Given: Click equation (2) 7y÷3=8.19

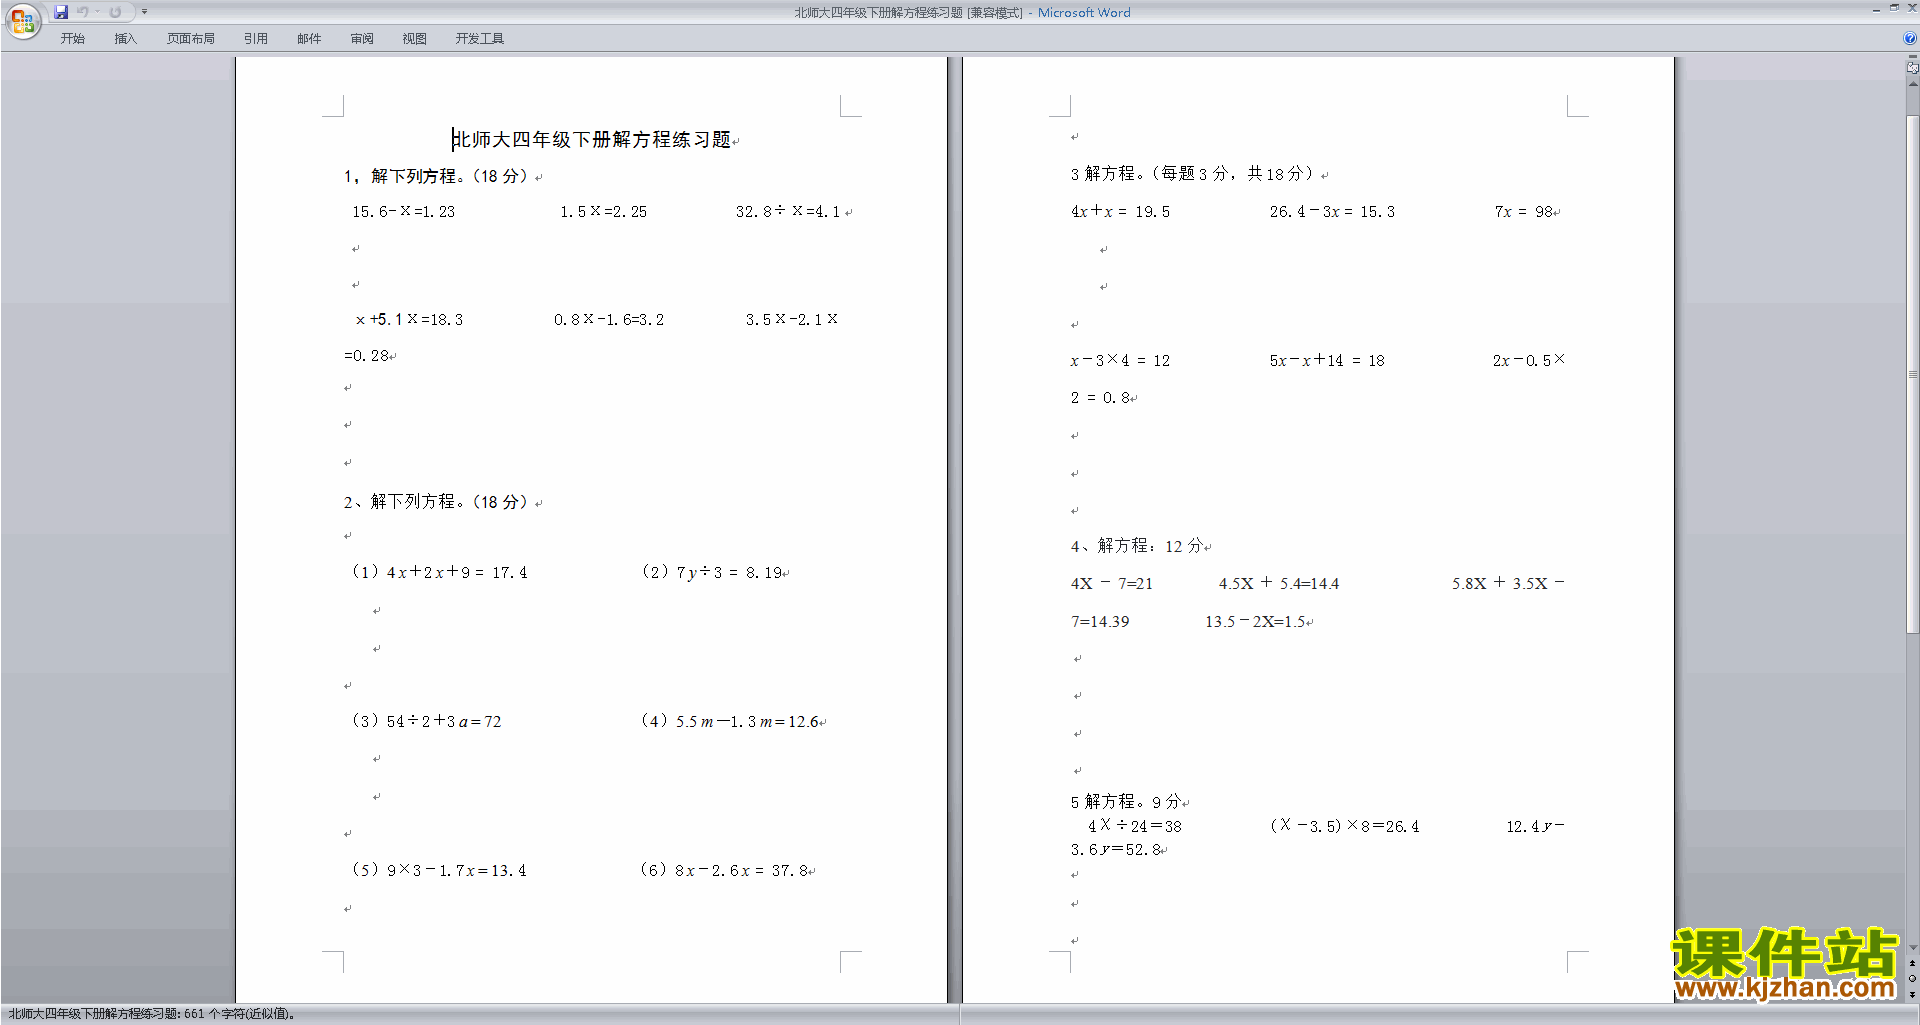Looking at the screenshot, I should 712,573.
